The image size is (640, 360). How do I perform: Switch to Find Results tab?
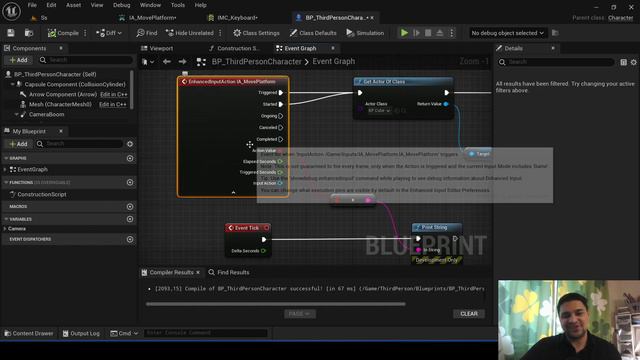[x=229, y=272]
